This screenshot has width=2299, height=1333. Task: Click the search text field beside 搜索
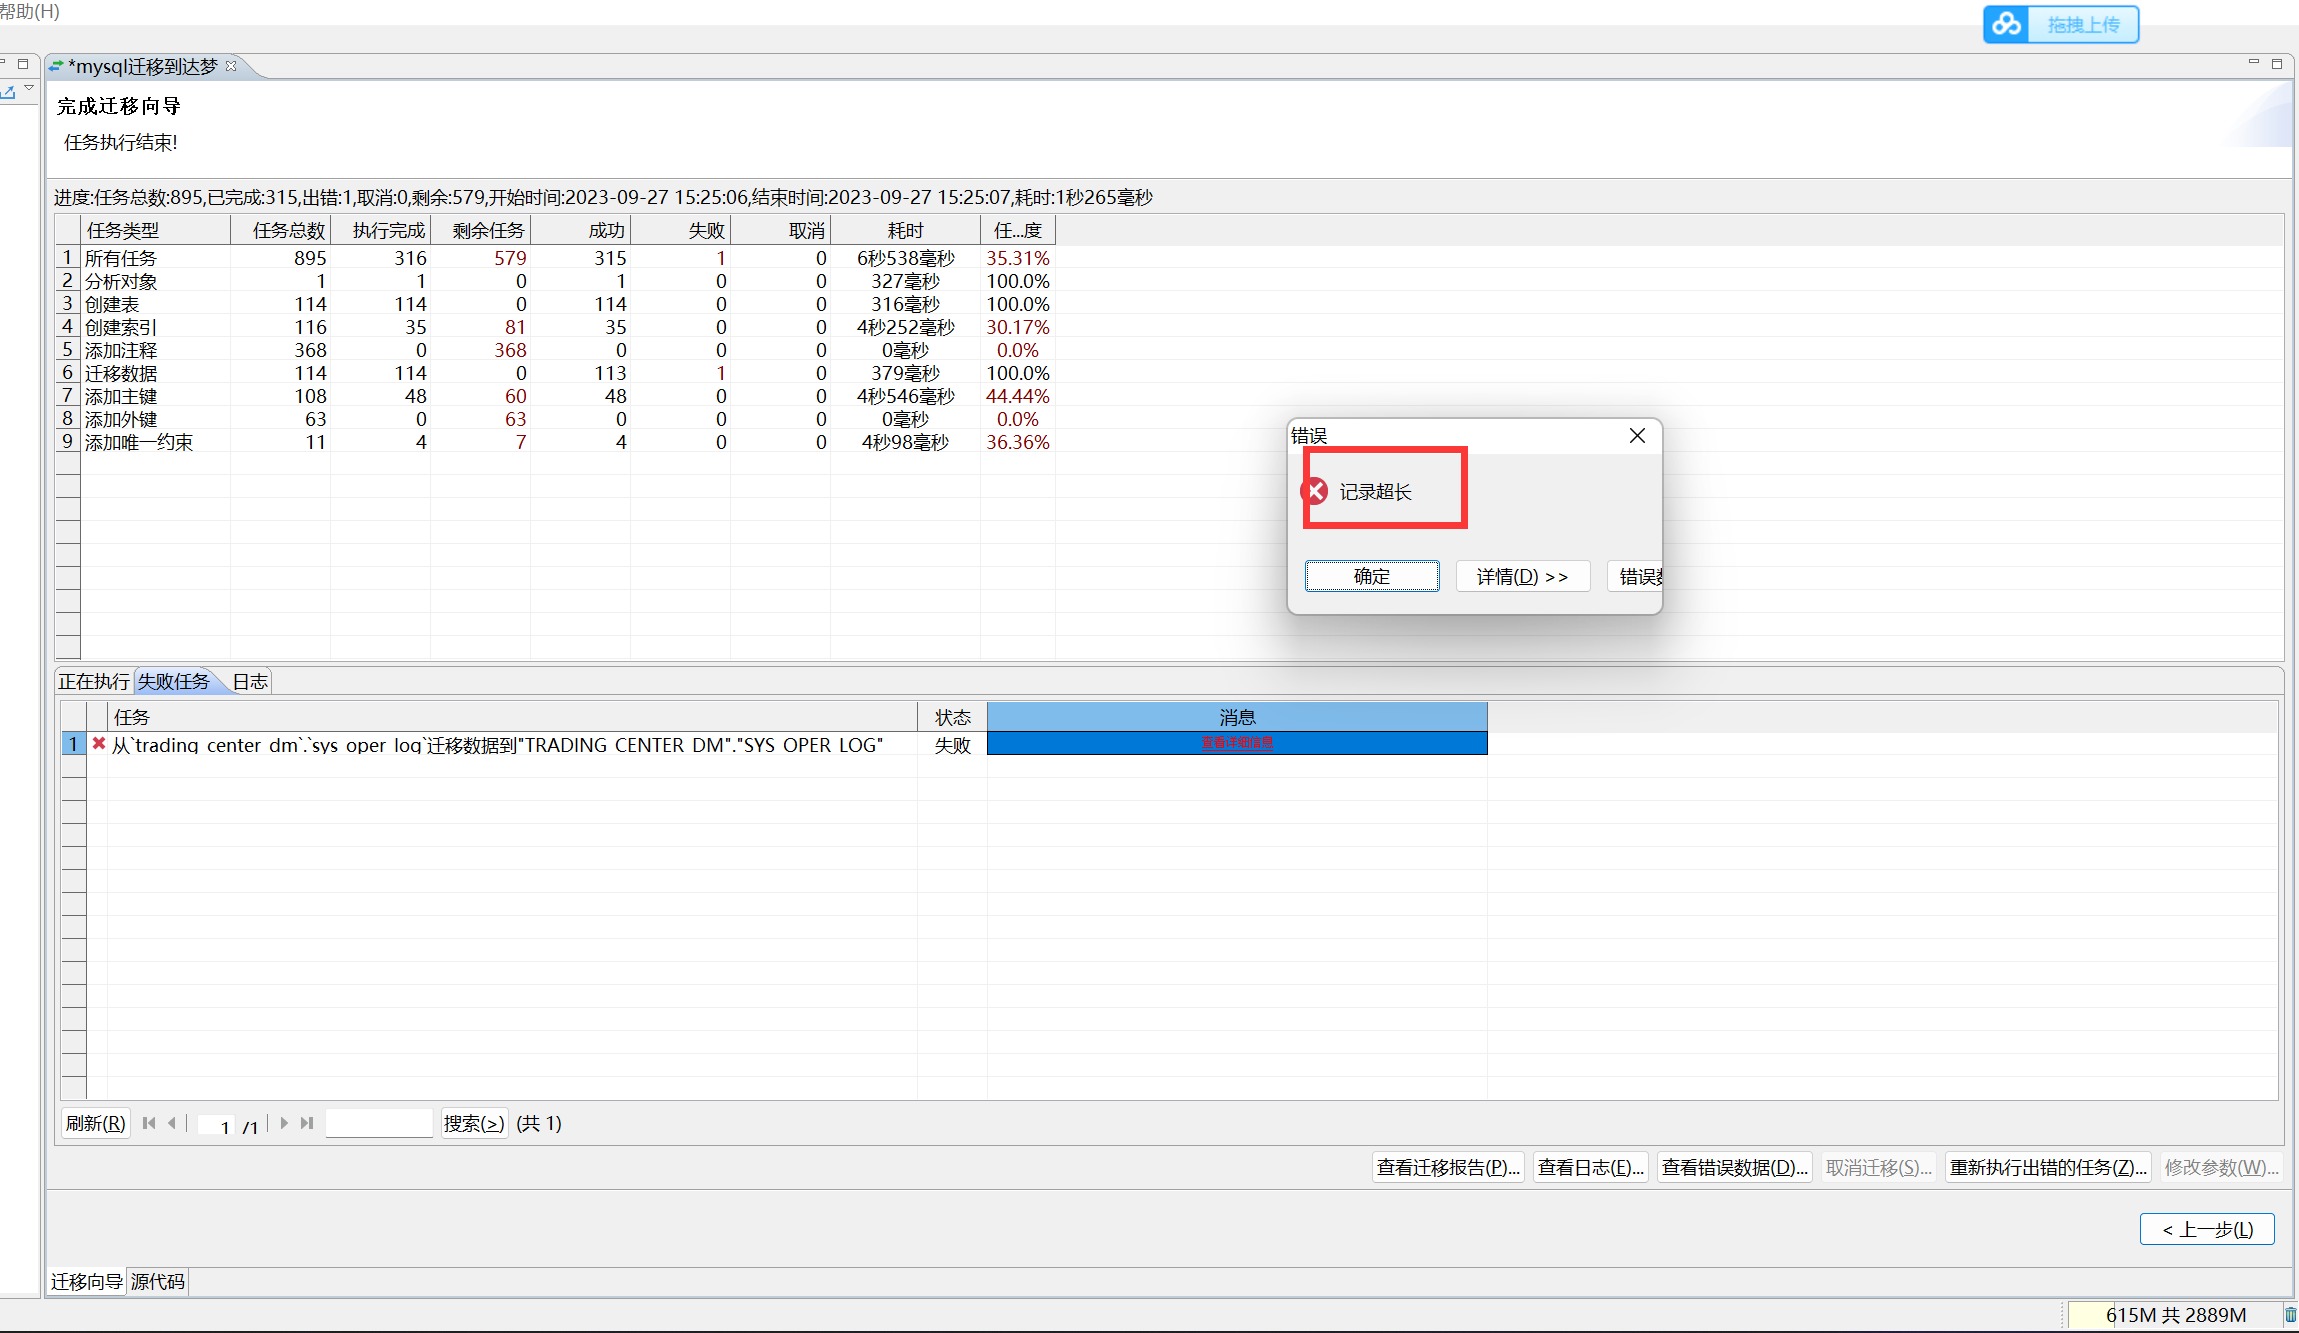pyautogui.click(x=379, y=1123)
